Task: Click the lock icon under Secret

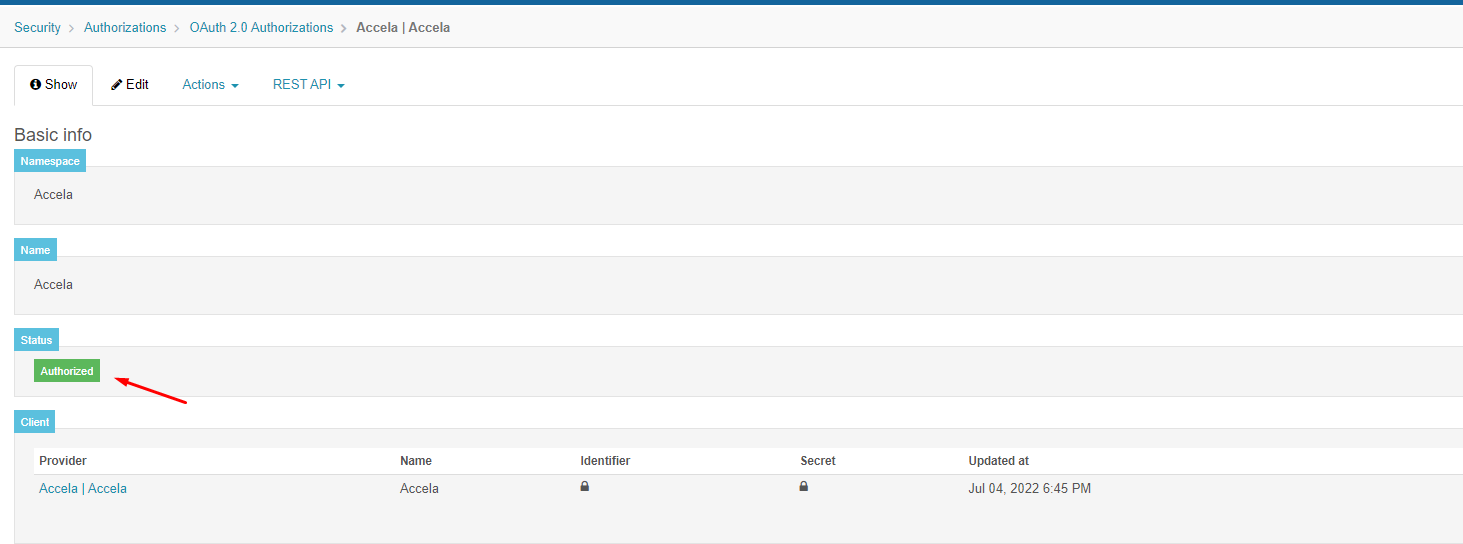Action: 803,487
